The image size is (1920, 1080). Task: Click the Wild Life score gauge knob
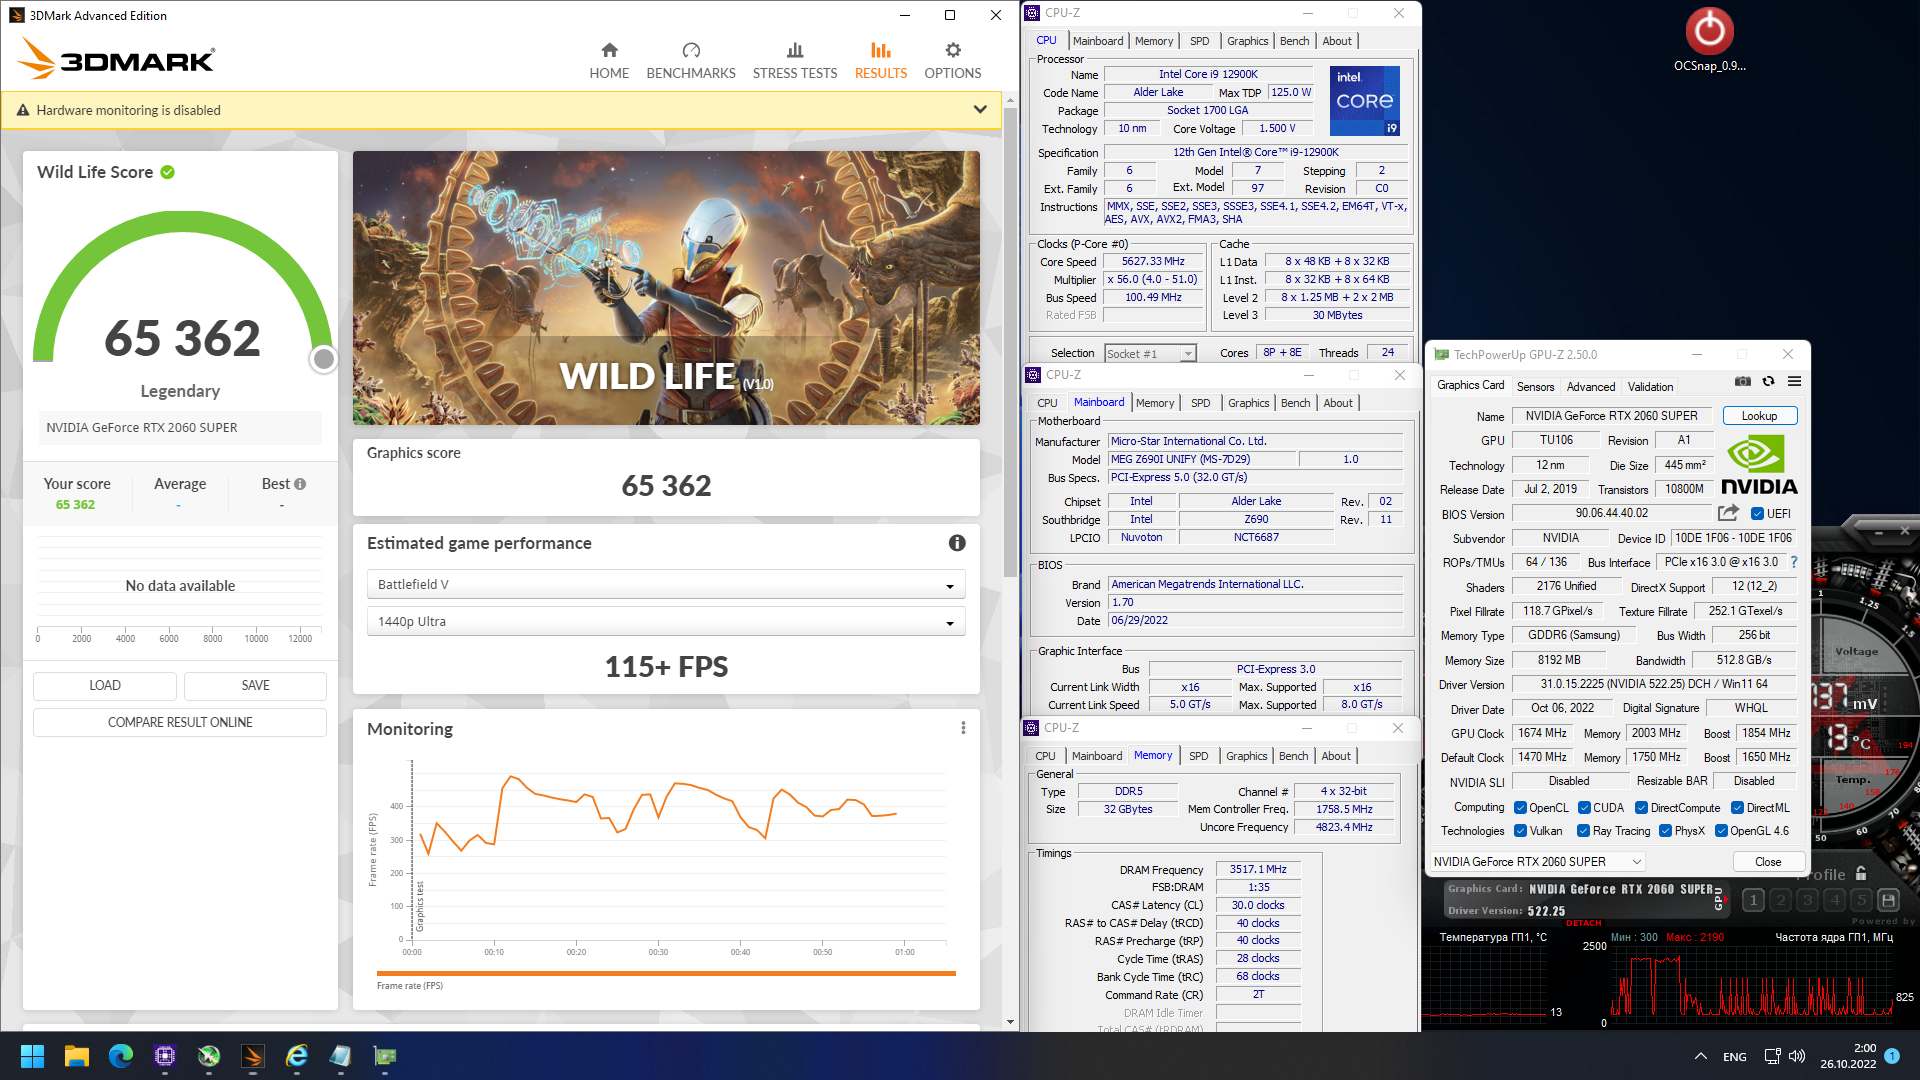point(323,359)
